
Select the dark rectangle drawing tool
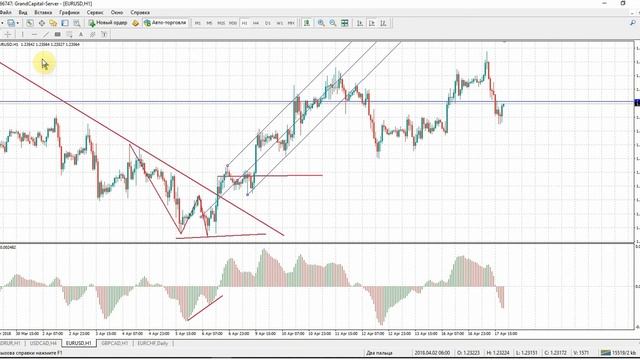pyautogui.click(x=58, y=34)
